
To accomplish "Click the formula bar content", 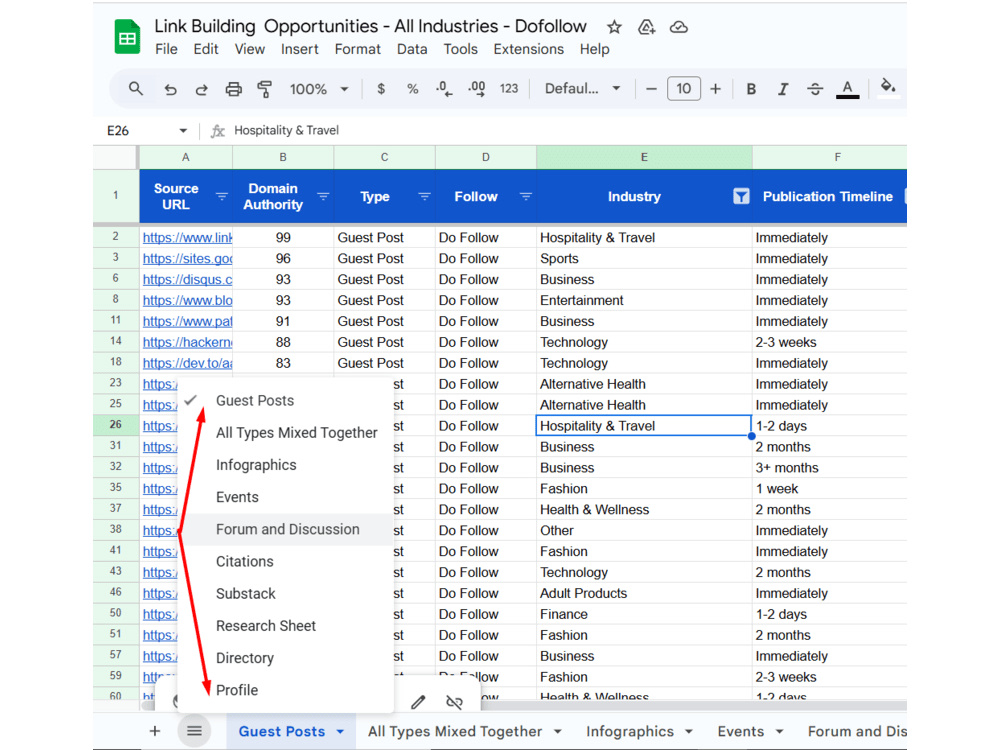I will click(x=286, y=130).
